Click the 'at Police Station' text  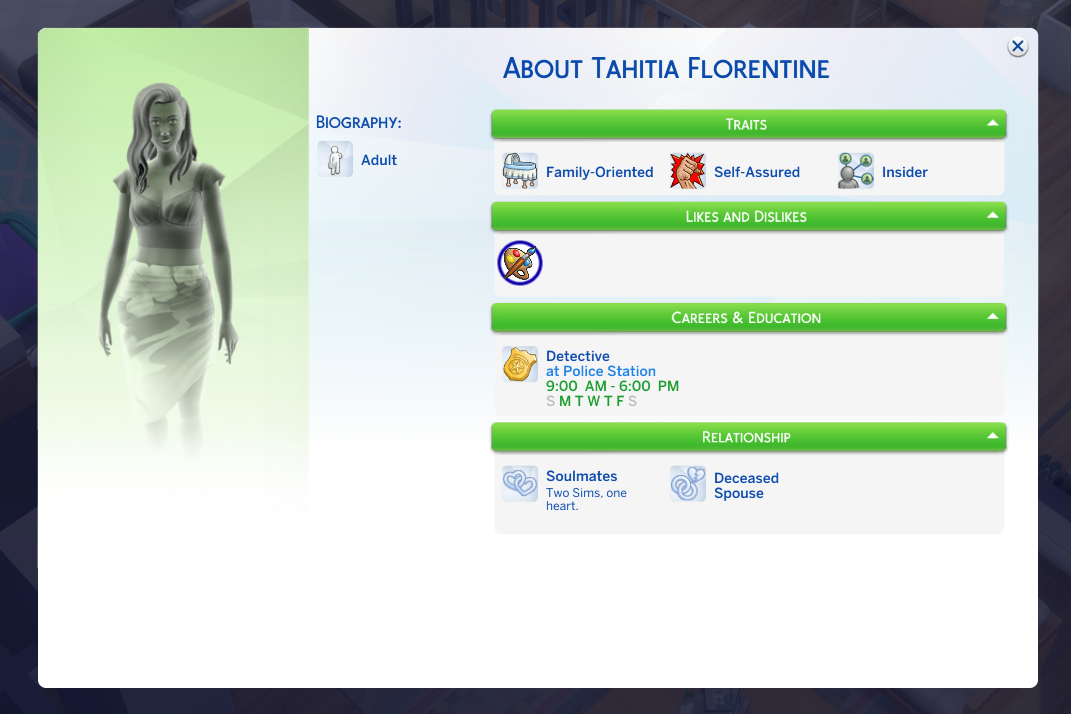601,371
